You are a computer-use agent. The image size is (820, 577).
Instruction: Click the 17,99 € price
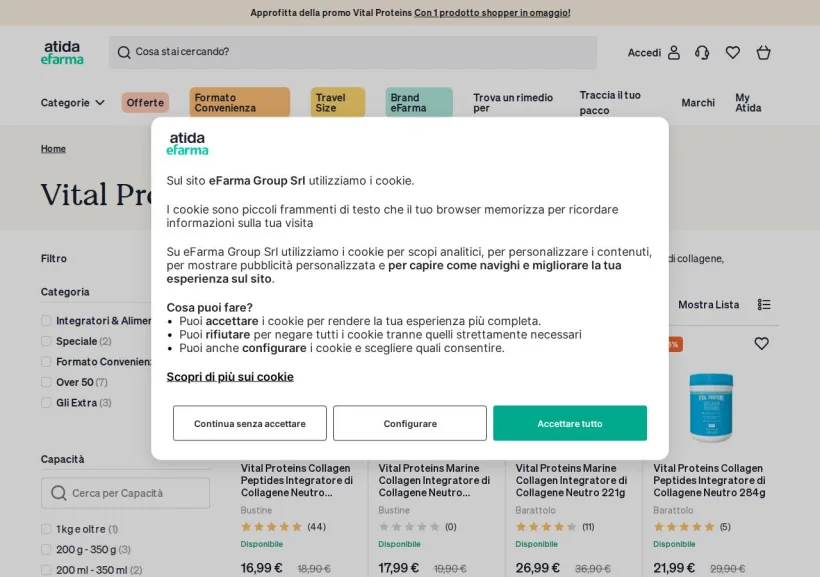[398, 568]
